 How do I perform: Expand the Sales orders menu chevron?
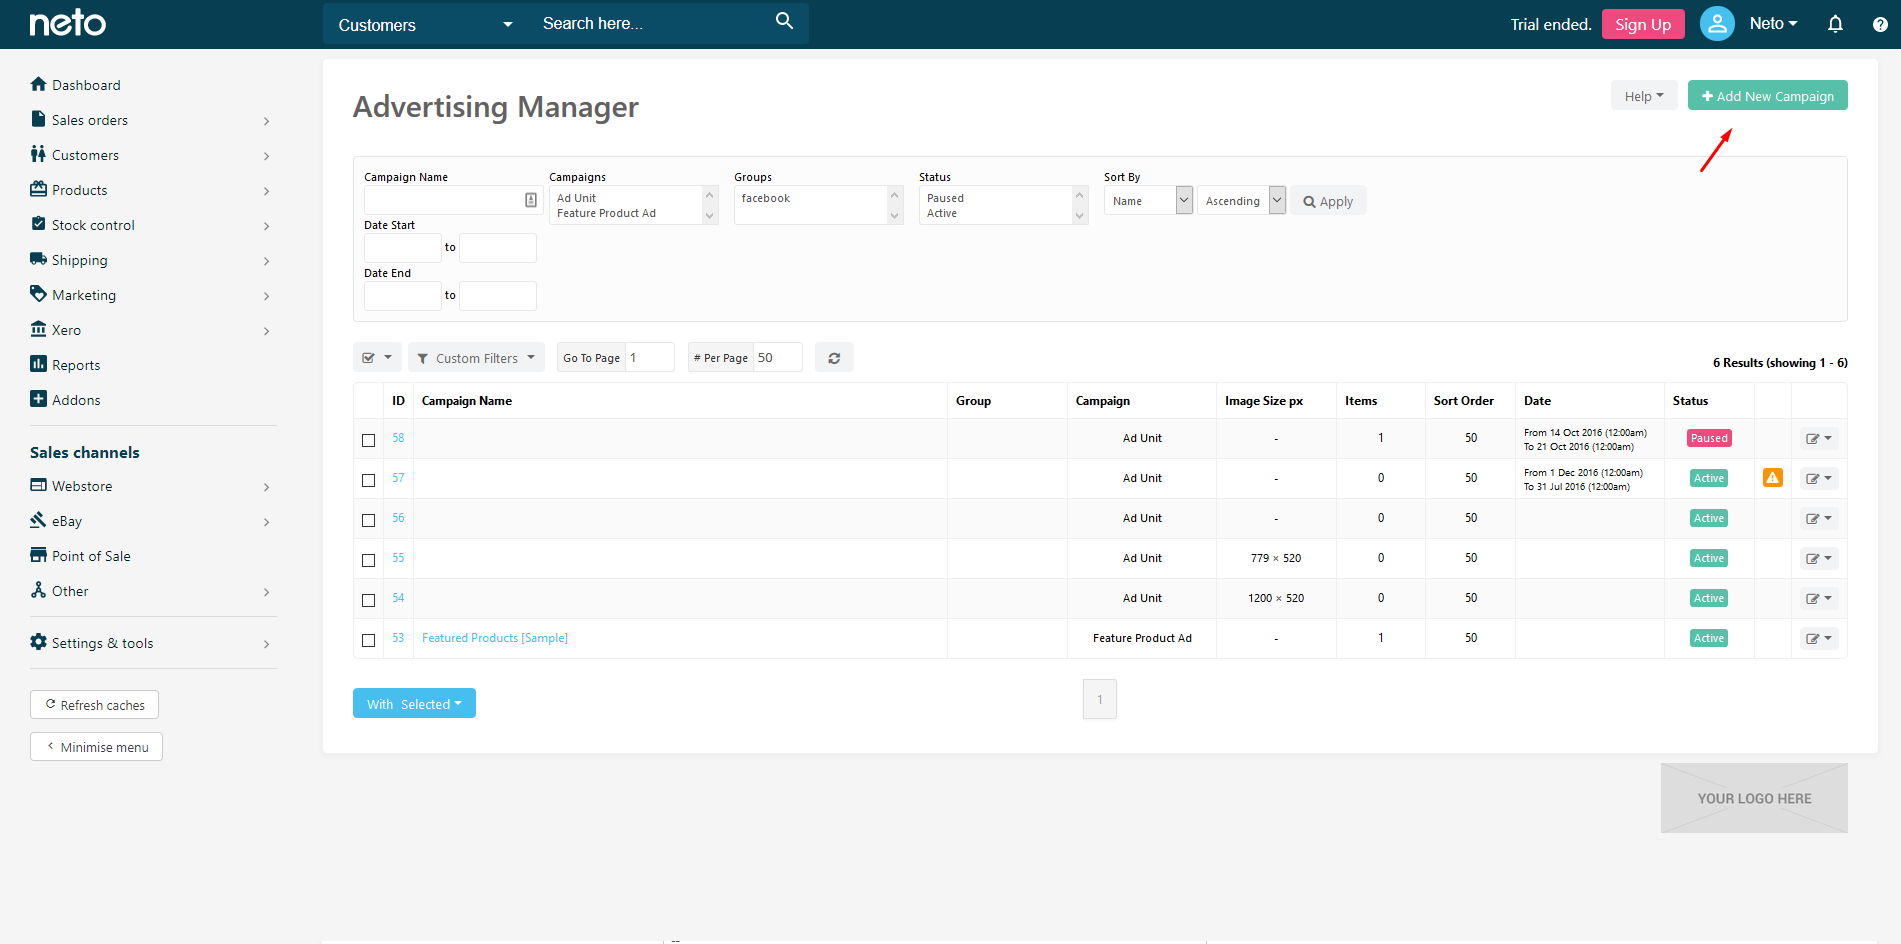266,121
